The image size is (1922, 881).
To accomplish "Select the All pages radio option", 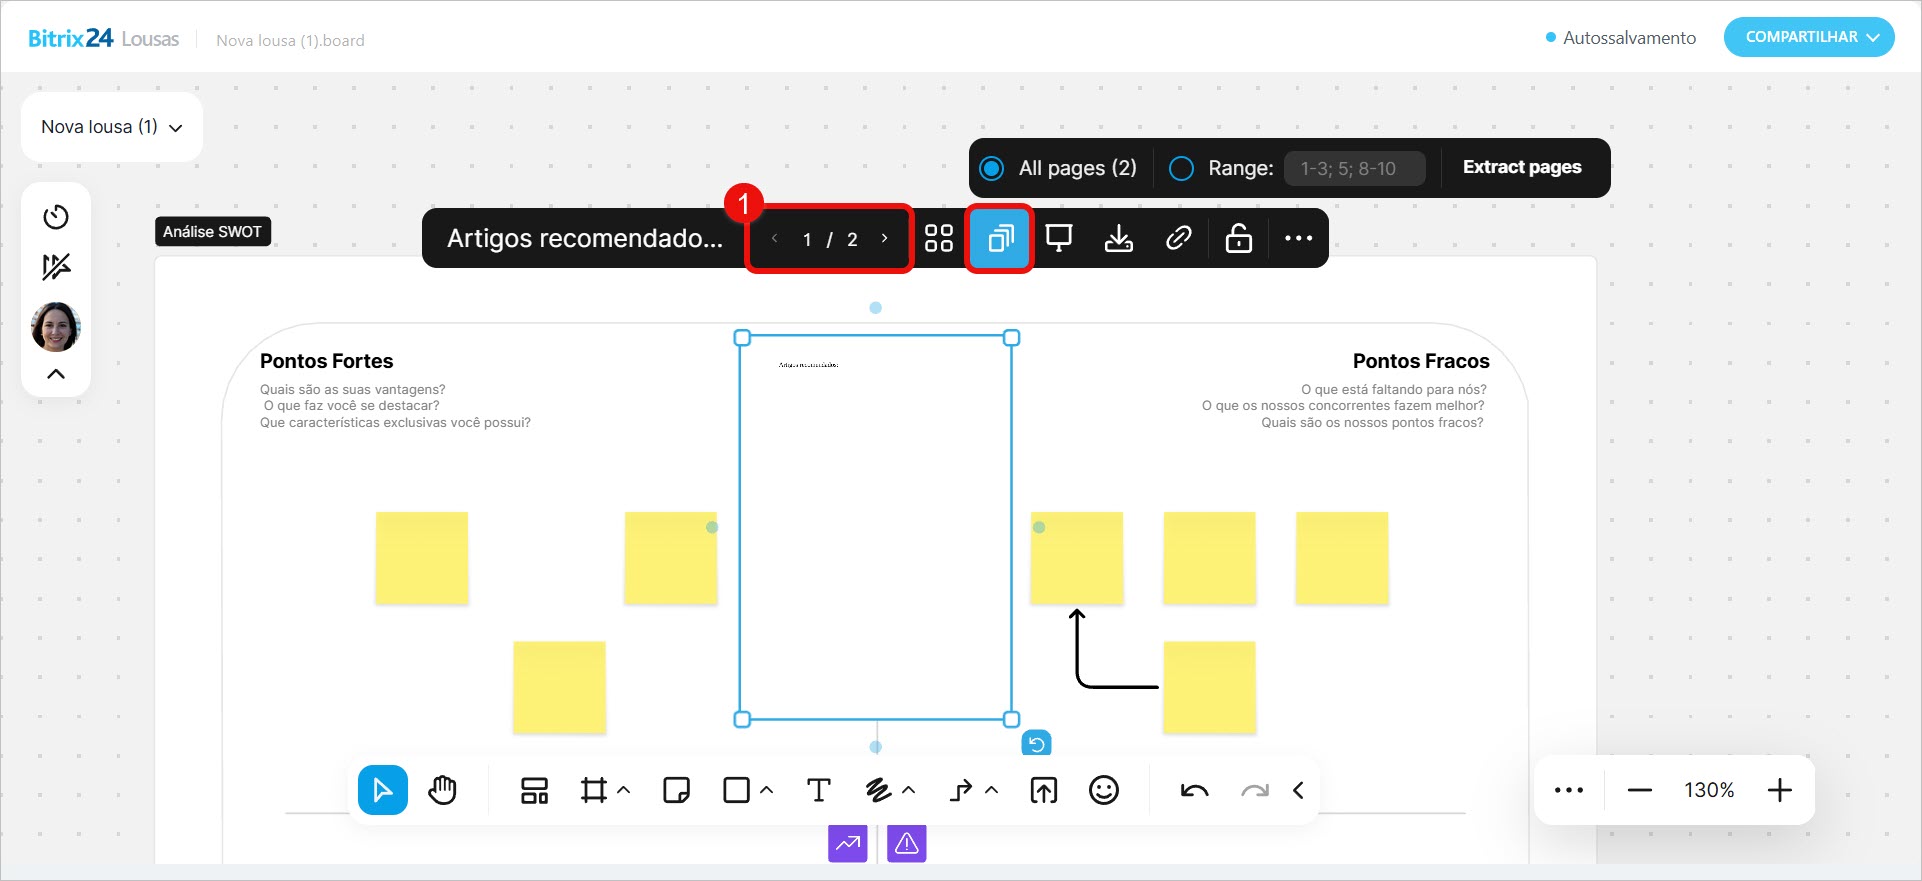I will point(992,168).
